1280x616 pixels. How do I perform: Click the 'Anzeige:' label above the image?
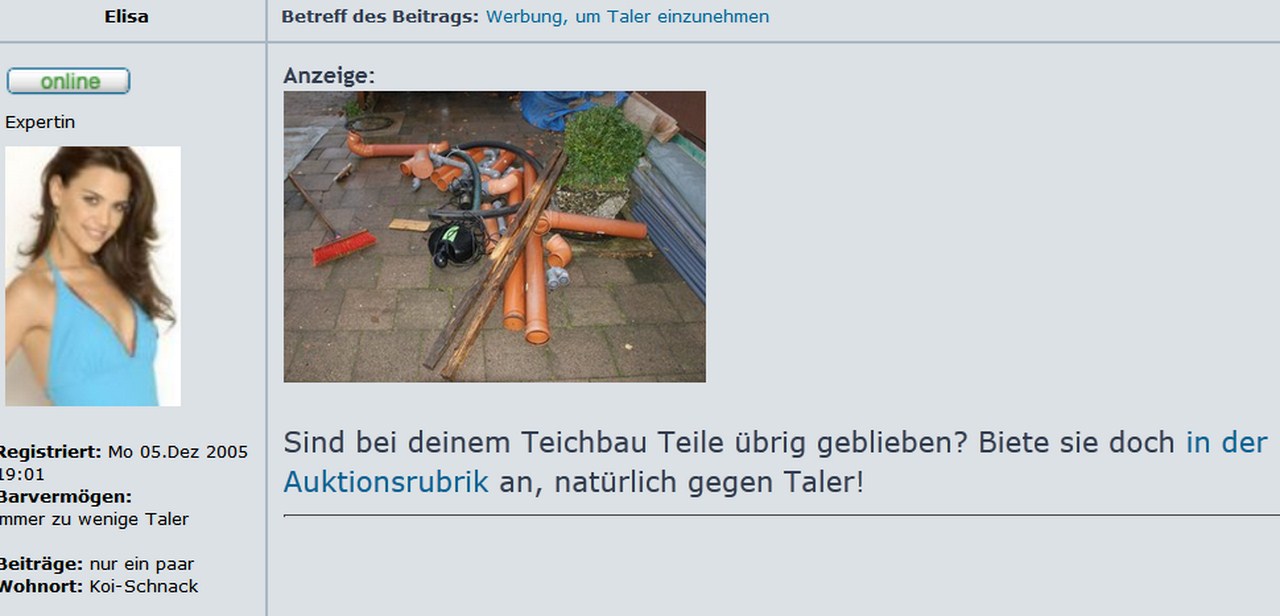point(329,76)
